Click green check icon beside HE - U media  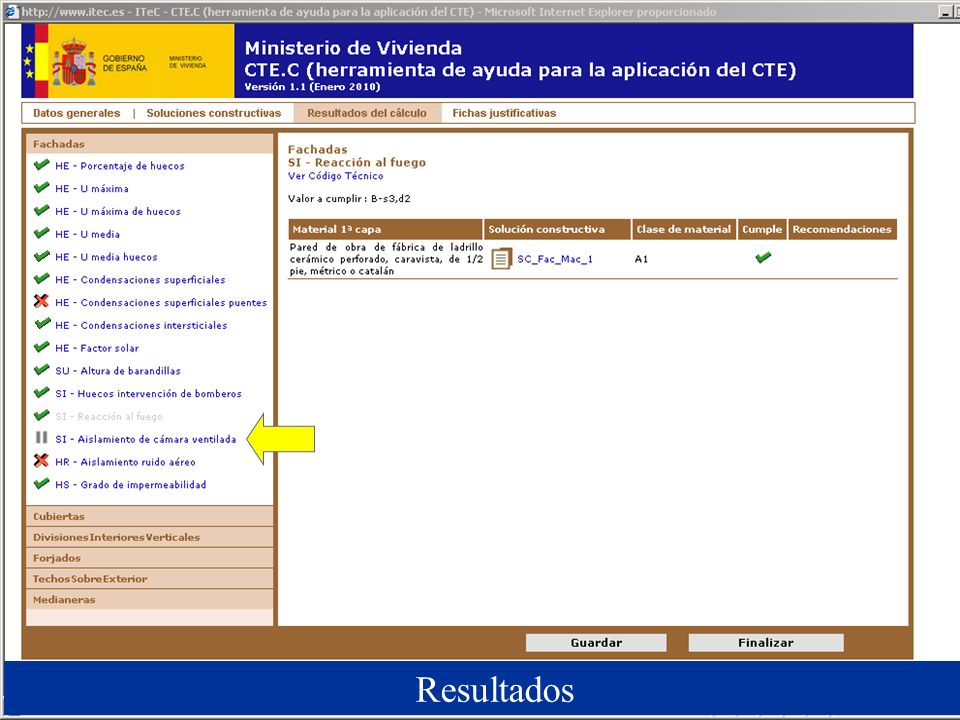pos(42,233)
